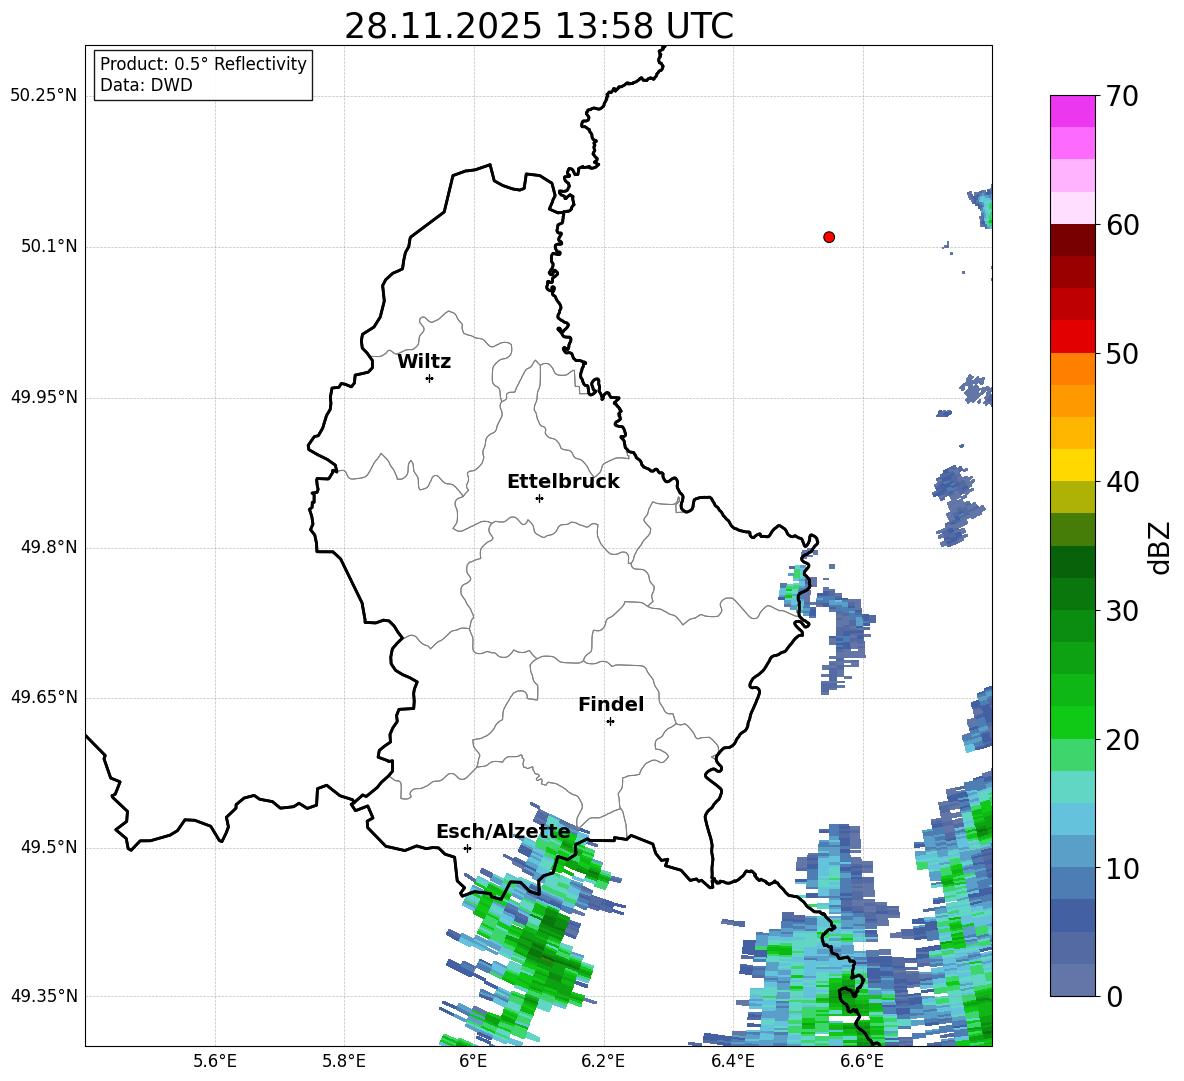Click the 70 colorbar tick label

pos(1122,97)
